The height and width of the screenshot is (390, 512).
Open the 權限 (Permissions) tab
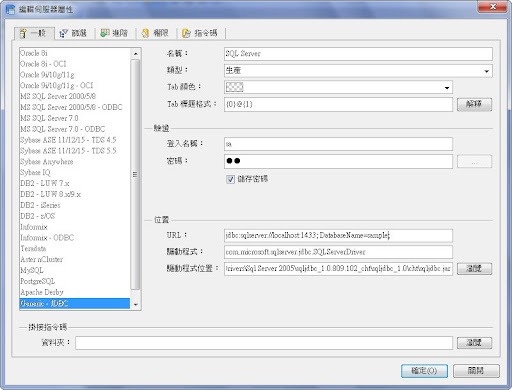click(155, 33)
